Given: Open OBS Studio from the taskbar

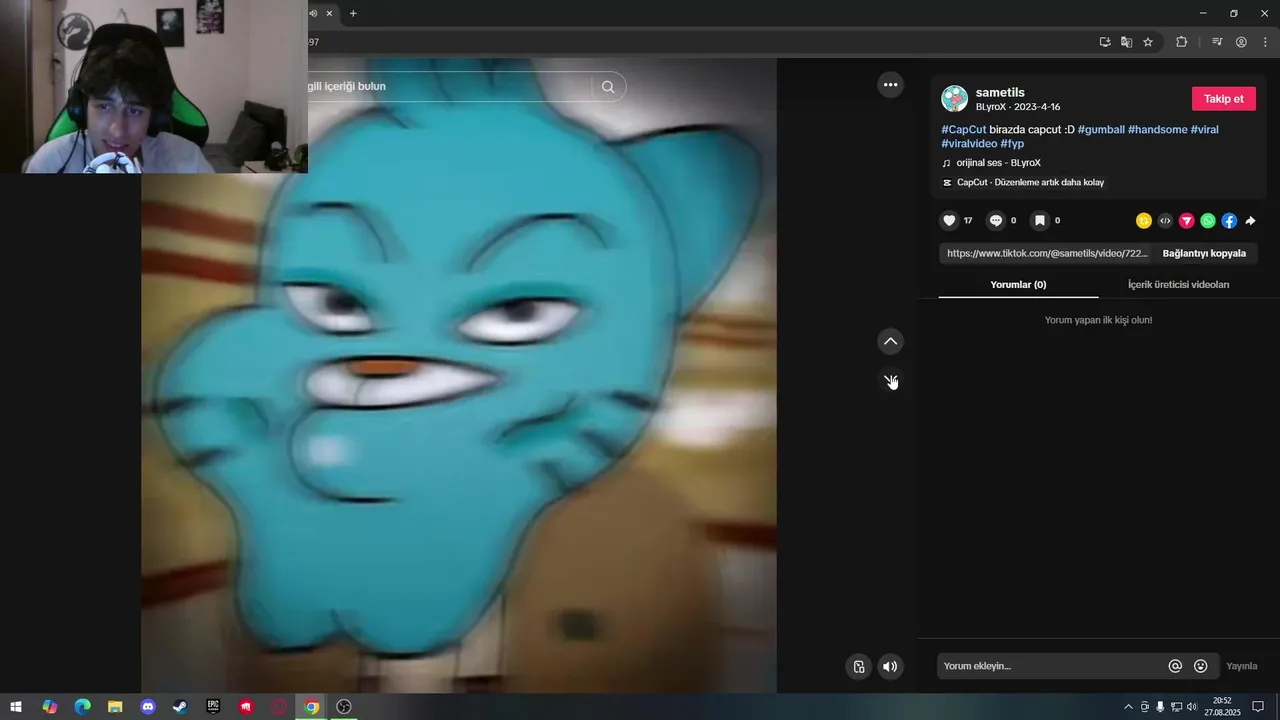Looking at the screenshot, I should point(344,707).
